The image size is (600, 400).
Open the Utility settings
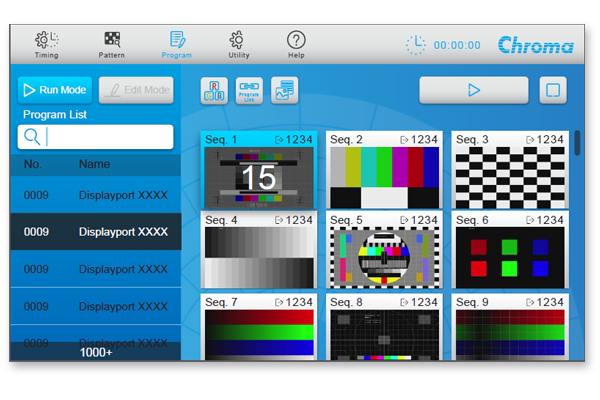pyautogui.click(x=238, y=45)
